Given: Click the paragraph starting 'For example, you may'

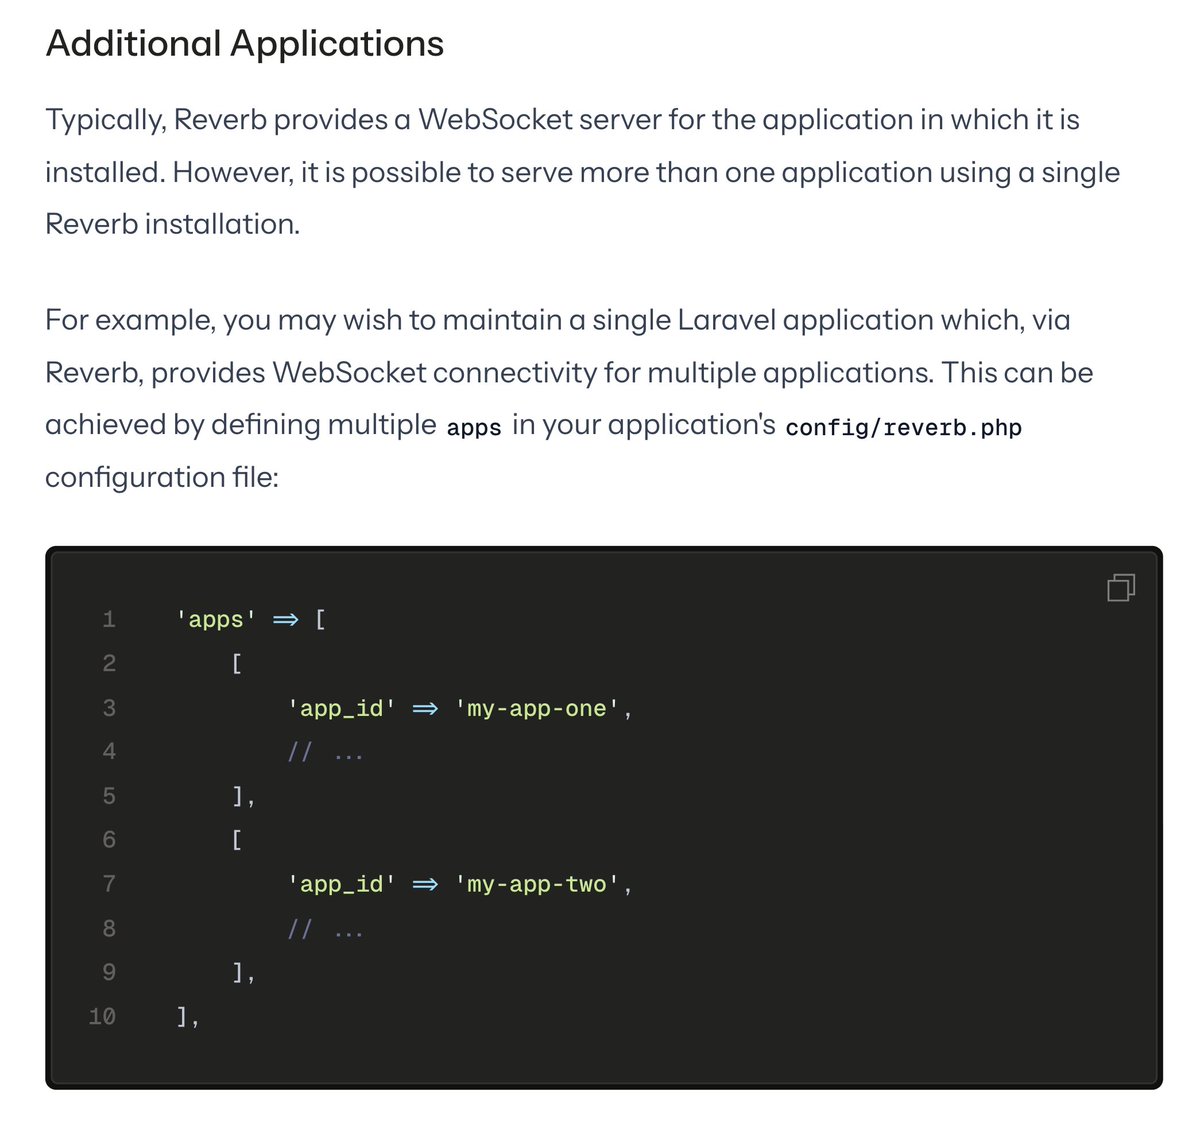Looking at the screenshot, I should [570, 398].
